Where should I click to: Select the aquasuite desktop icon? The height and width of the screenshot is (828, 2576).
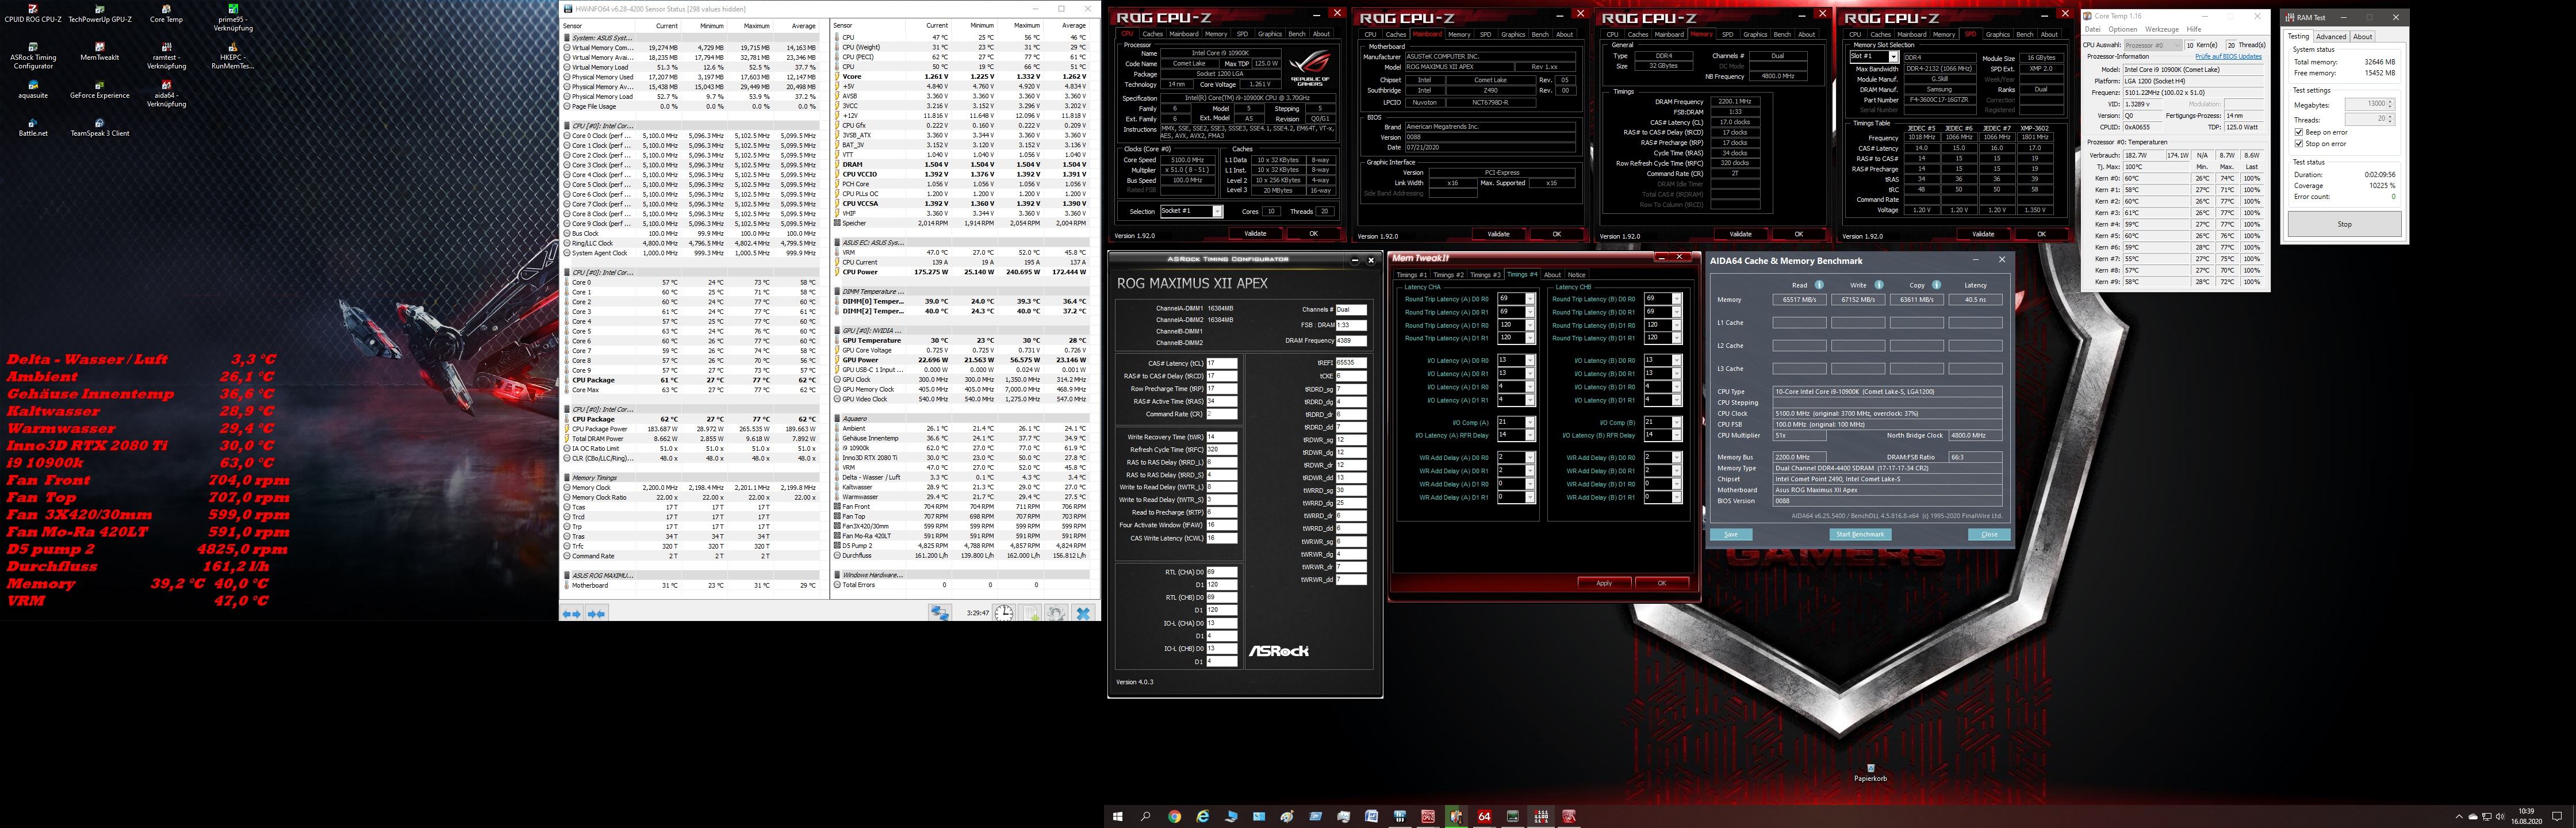coord(33,89)
